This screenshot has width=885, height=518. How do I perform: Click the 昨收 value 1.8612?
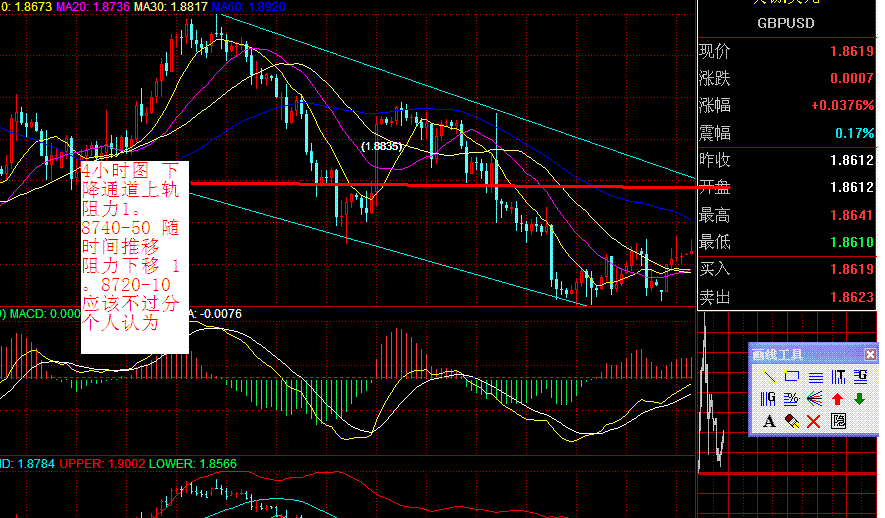coord(852,160)
